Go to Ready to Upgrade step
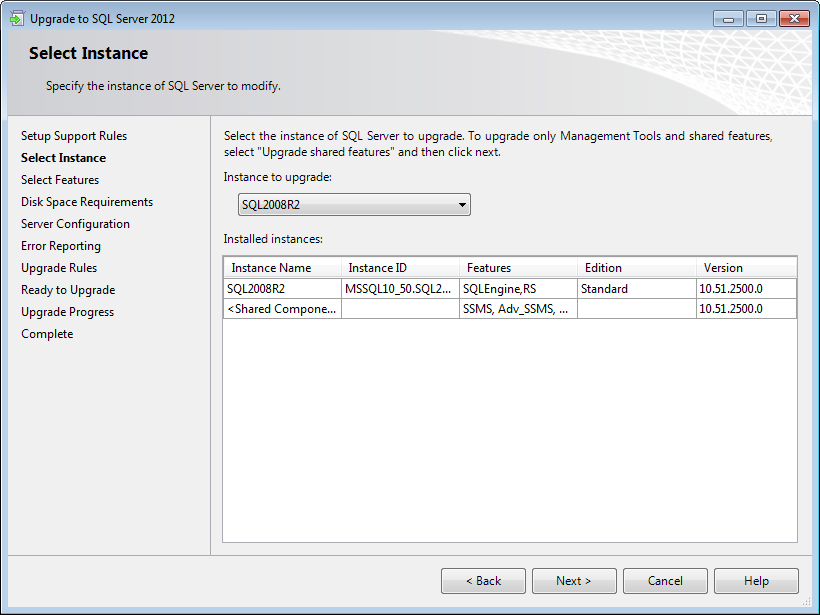The image size is (820, 615). coord(68,290)
